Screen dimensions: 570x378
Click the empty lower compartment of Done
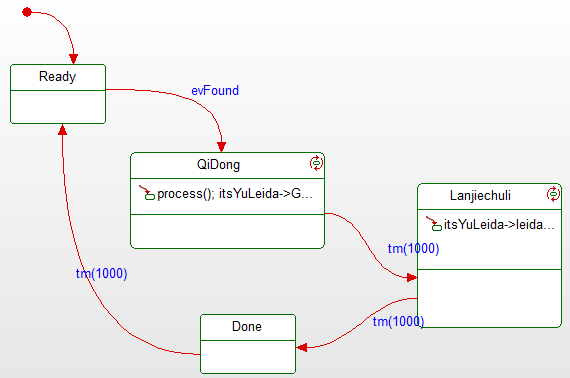tap(248, 357)
